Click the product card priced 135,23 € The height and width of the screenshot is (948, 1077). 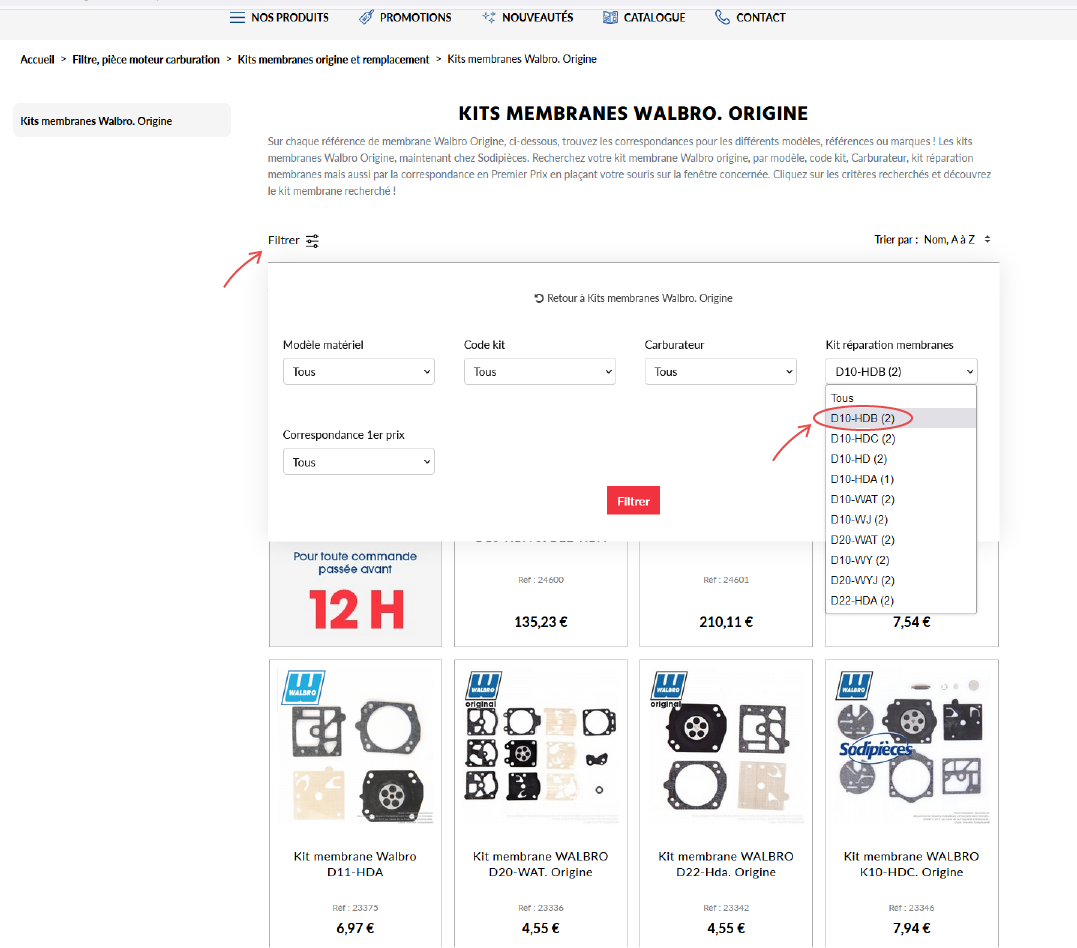[x=541, y=594]
